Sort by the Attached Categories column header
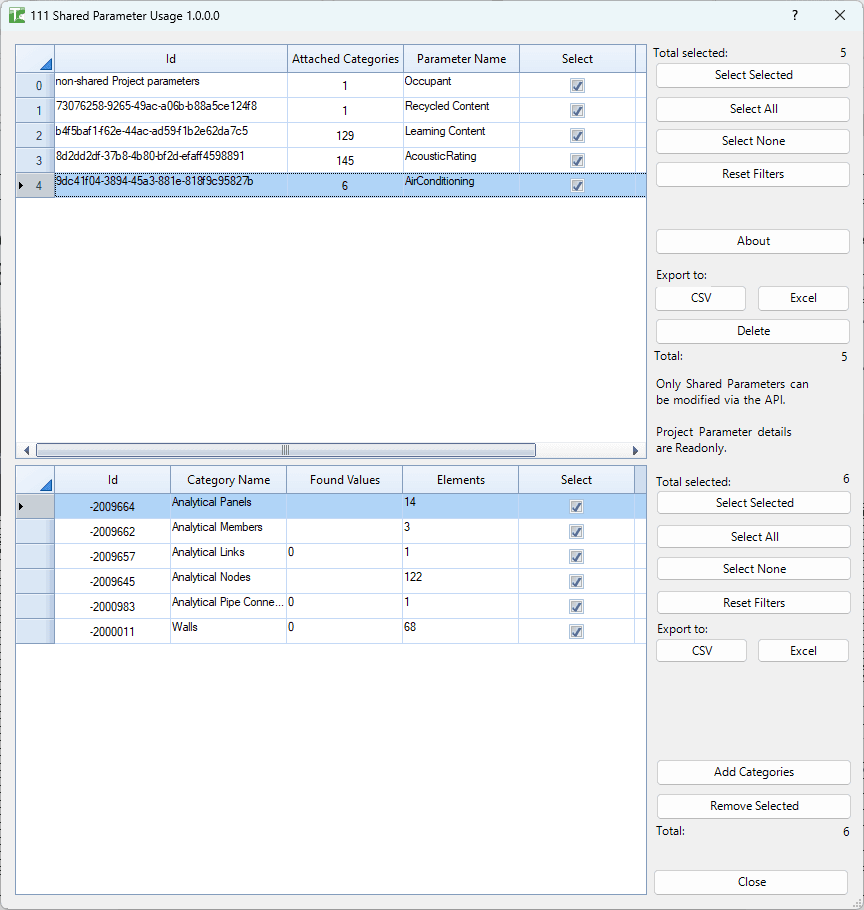Viewport: 864px width, 910px height. pyautogui.click(x=345, y=59)
